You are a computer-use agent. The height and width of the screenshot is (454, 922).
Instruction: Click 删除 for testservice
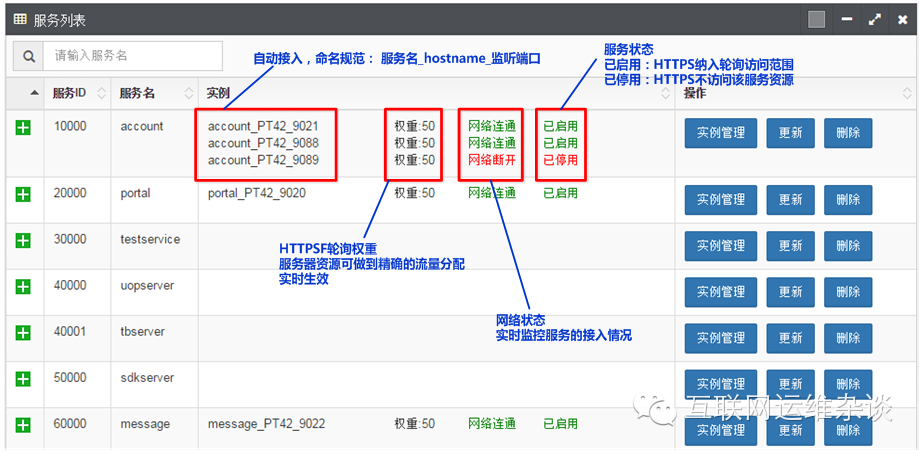[848, 246]
